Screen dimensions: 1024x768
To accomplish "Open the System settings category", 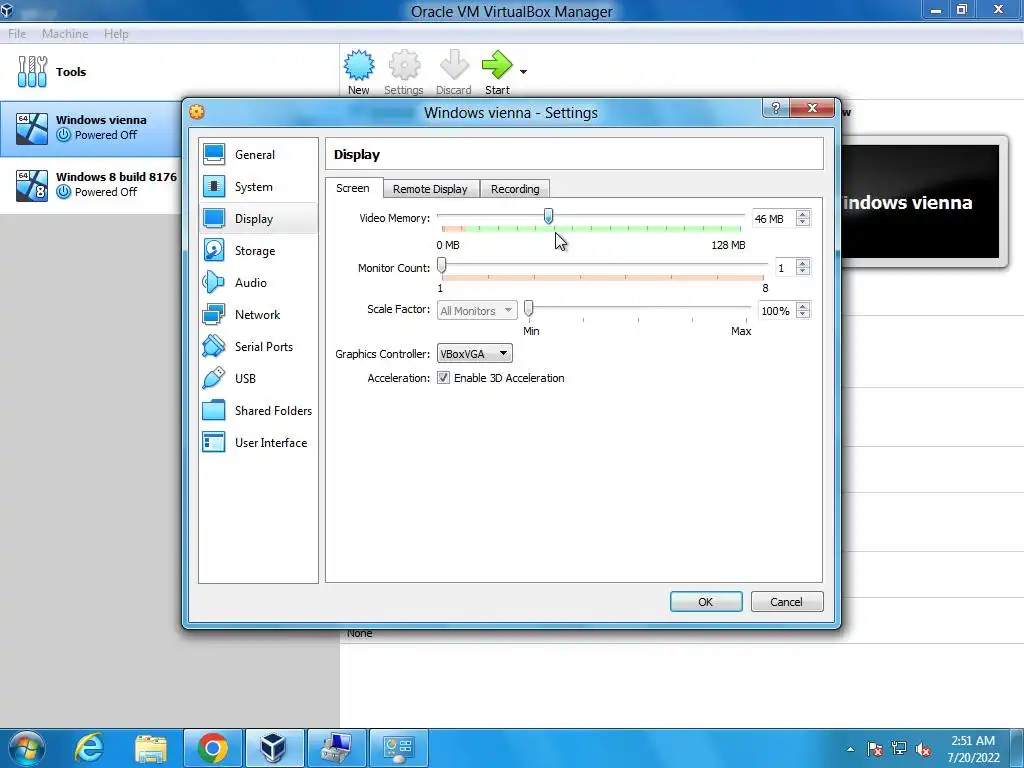I will (x=258, y=187).
